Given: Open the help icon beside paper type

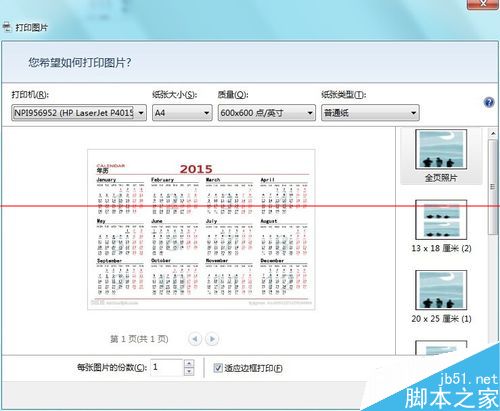Looking at the screenshot, I should [489, 102].
